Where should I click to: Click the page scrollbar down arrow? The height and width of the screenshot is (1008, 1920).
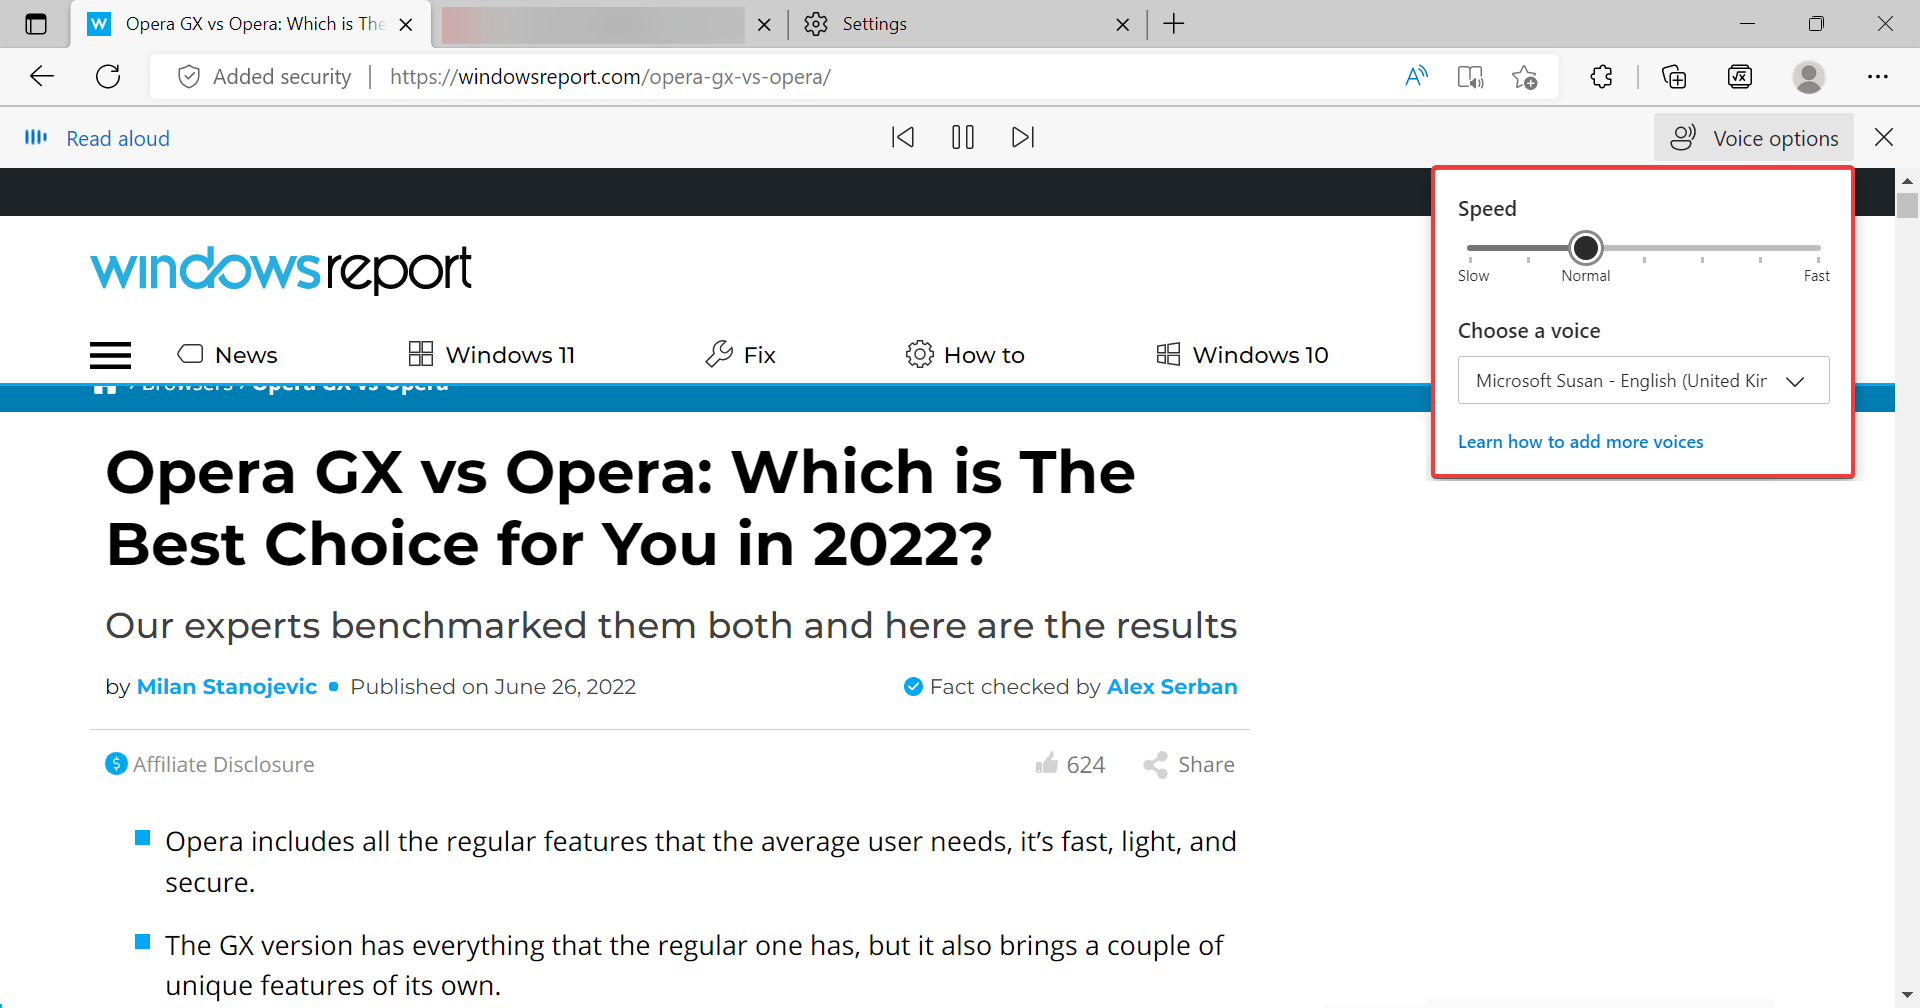click(x=1907, y=995)
